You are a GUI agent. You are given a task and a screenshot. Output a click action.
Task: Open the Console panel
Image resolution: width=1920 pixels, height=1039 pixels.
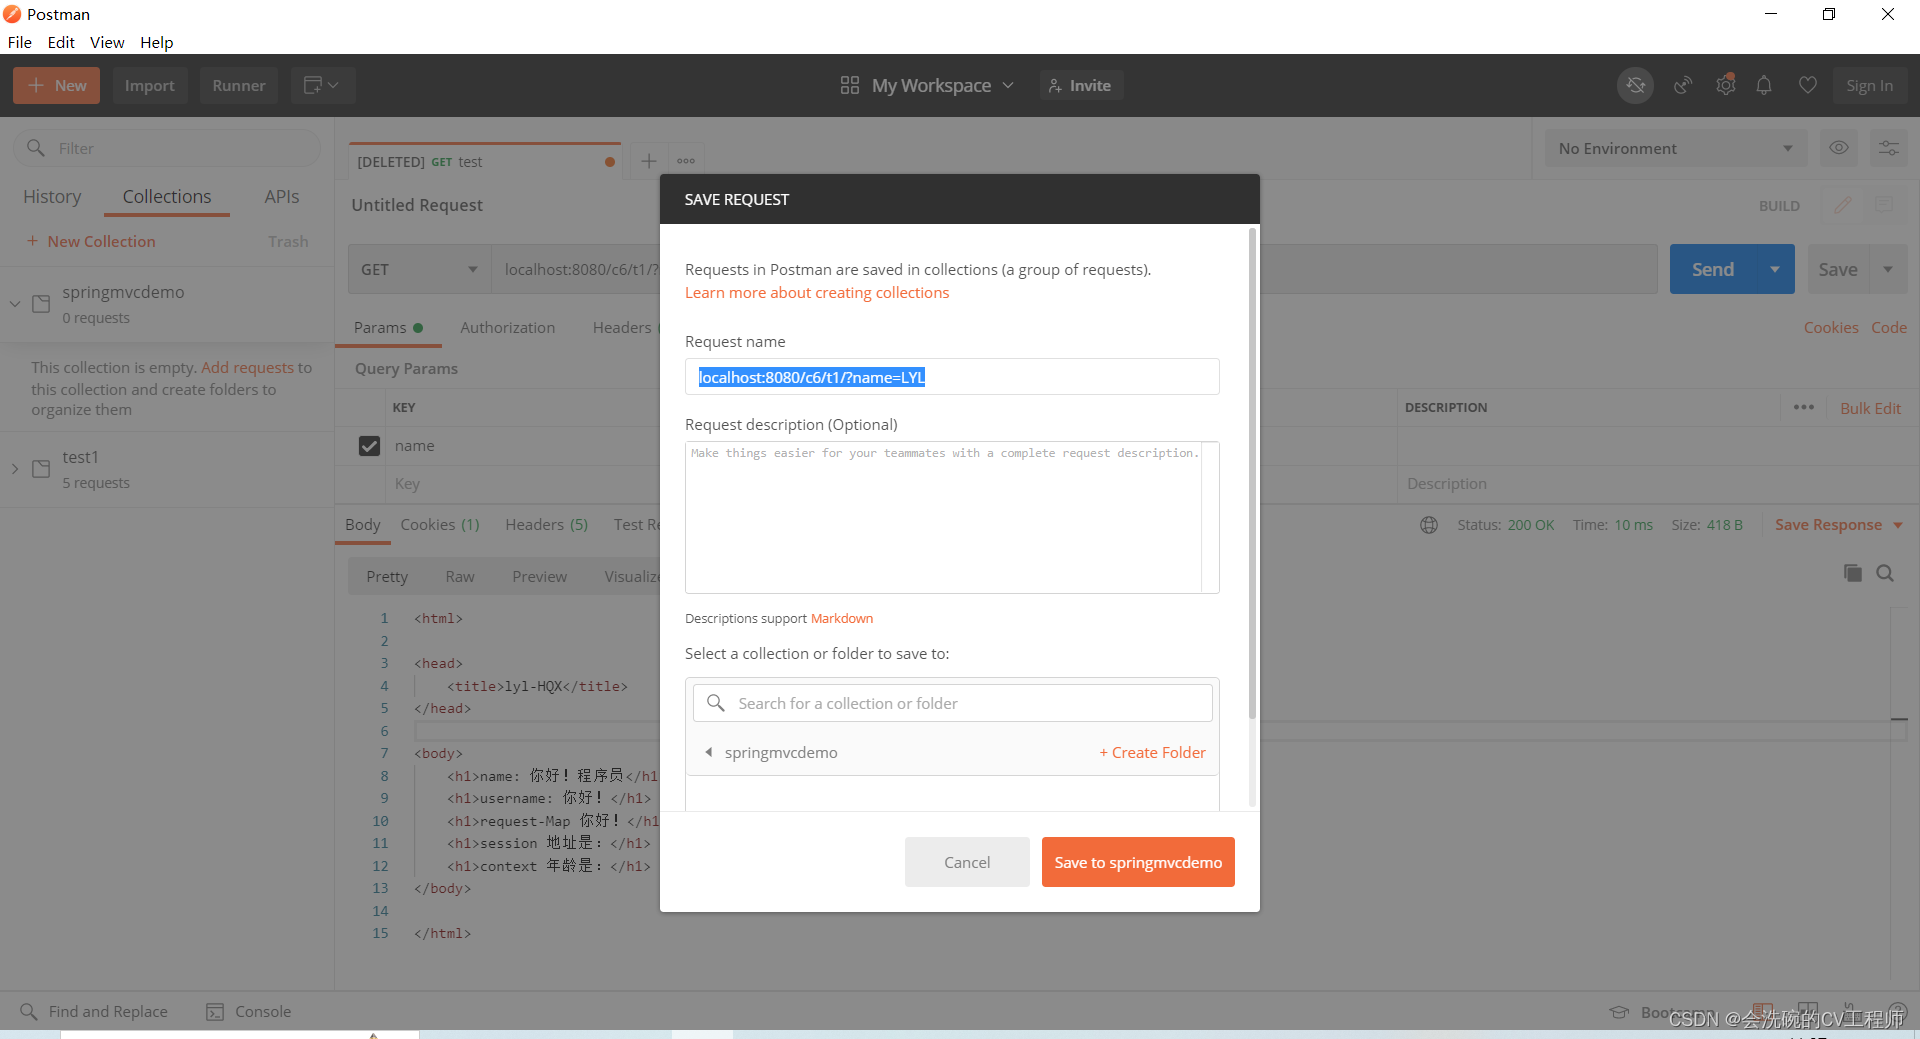coord(249,1012)
